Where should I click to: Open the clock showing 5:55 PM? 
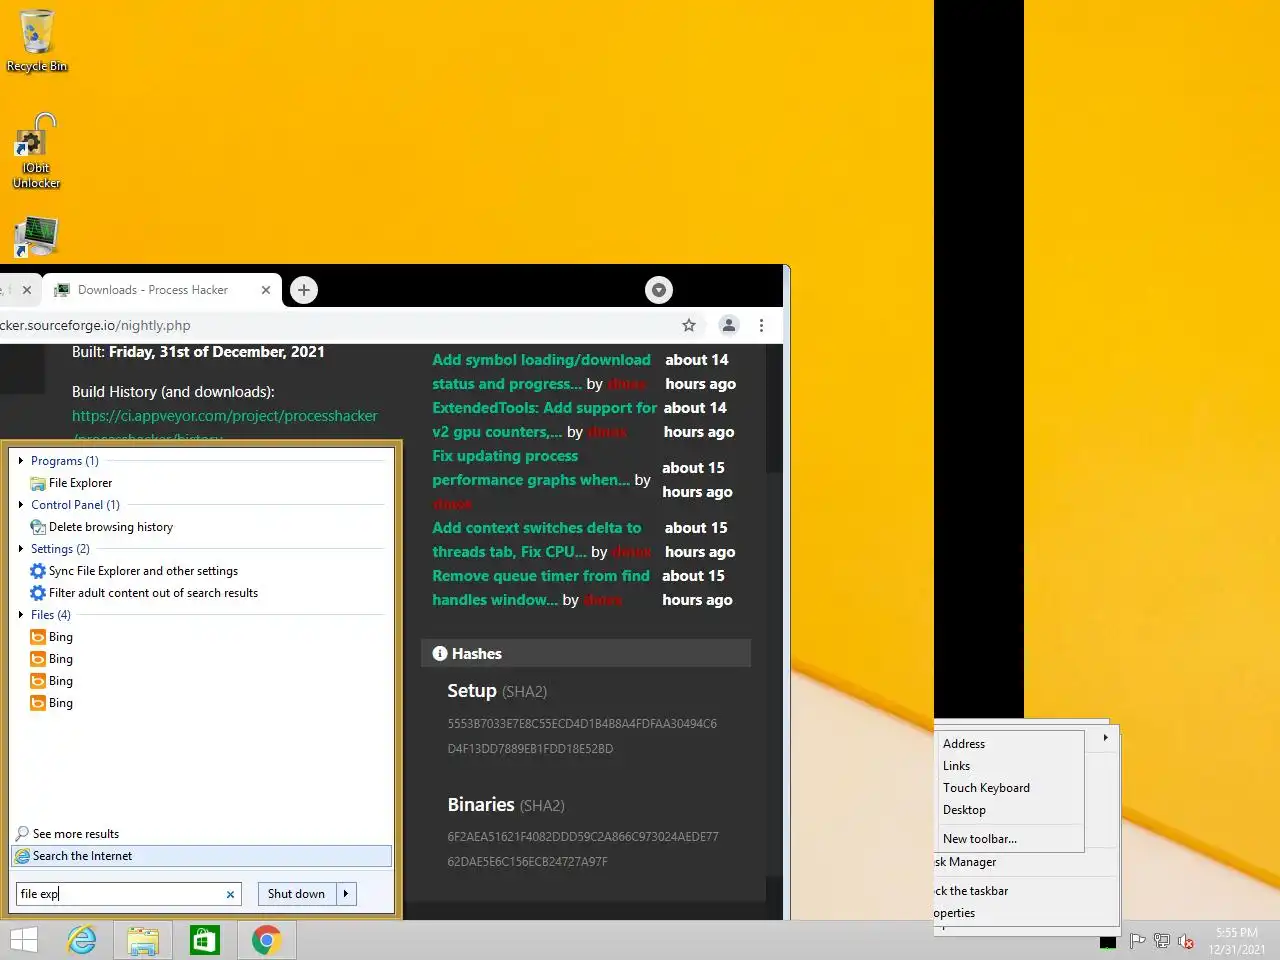pos(1237,933)
